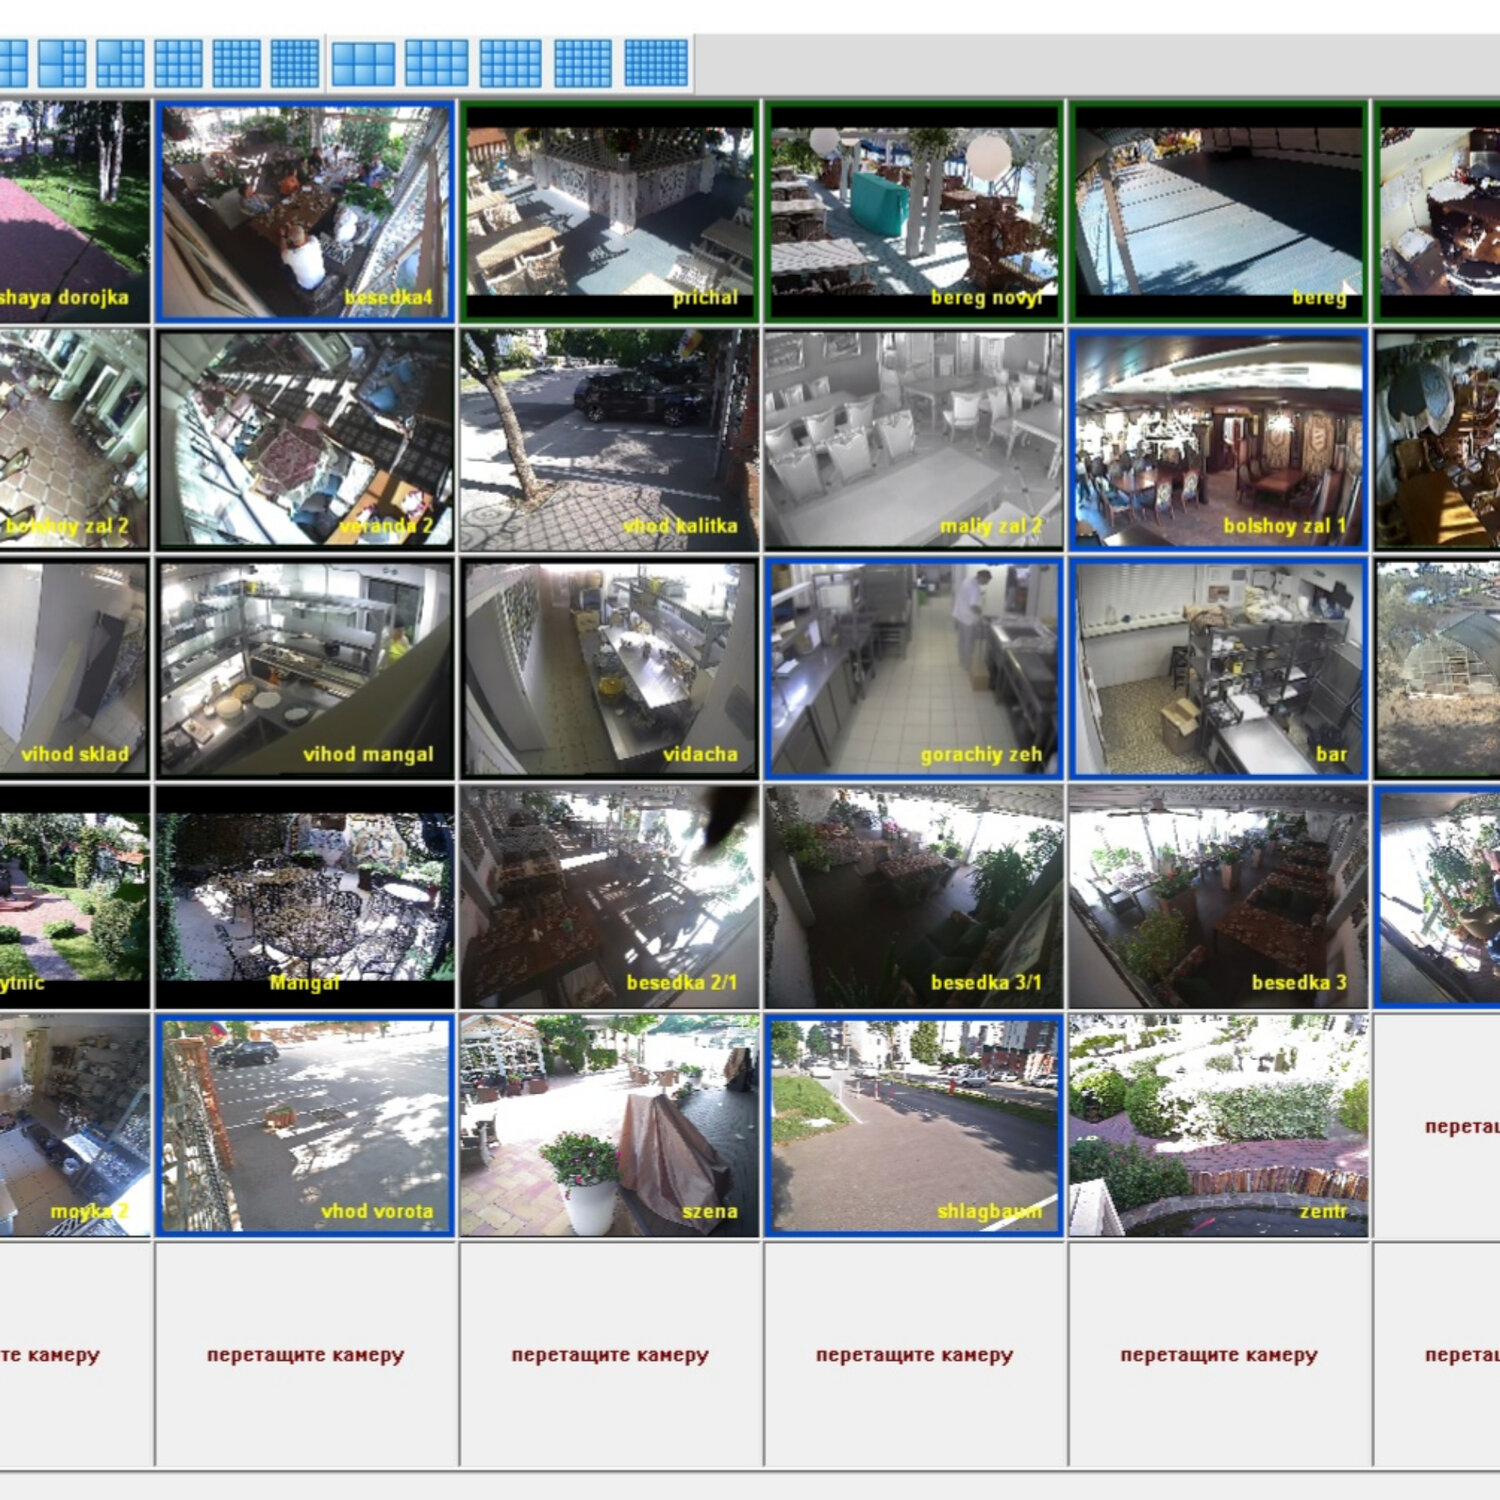Select the shlagbaum camera feed
The width and height of the screenshot is (1500, 1500).
[x=914, y=1126]
